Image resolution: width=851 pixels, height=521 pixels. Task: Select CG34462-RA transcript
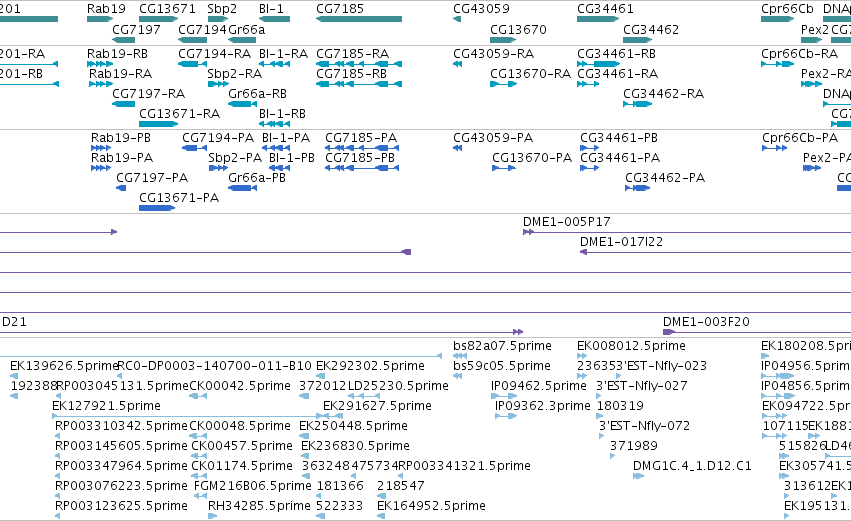(638, 104)
